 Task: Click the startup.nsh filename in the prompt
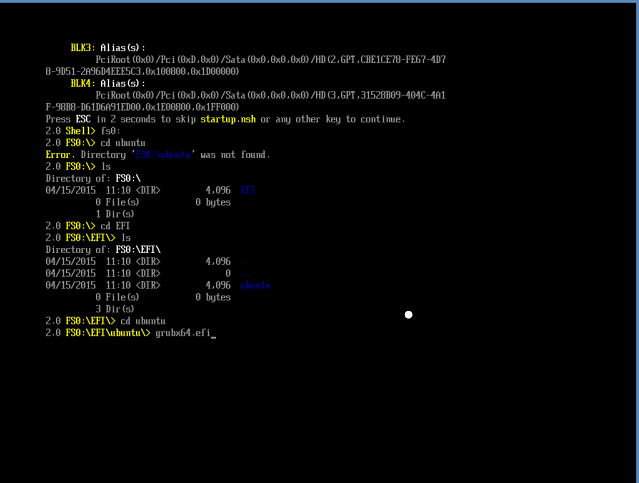tap(228, 119)
